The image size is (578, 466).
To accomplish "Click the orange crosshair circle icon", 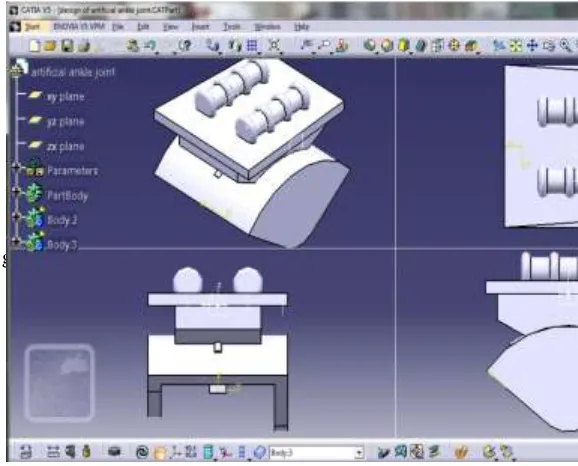I will point(454,46).
